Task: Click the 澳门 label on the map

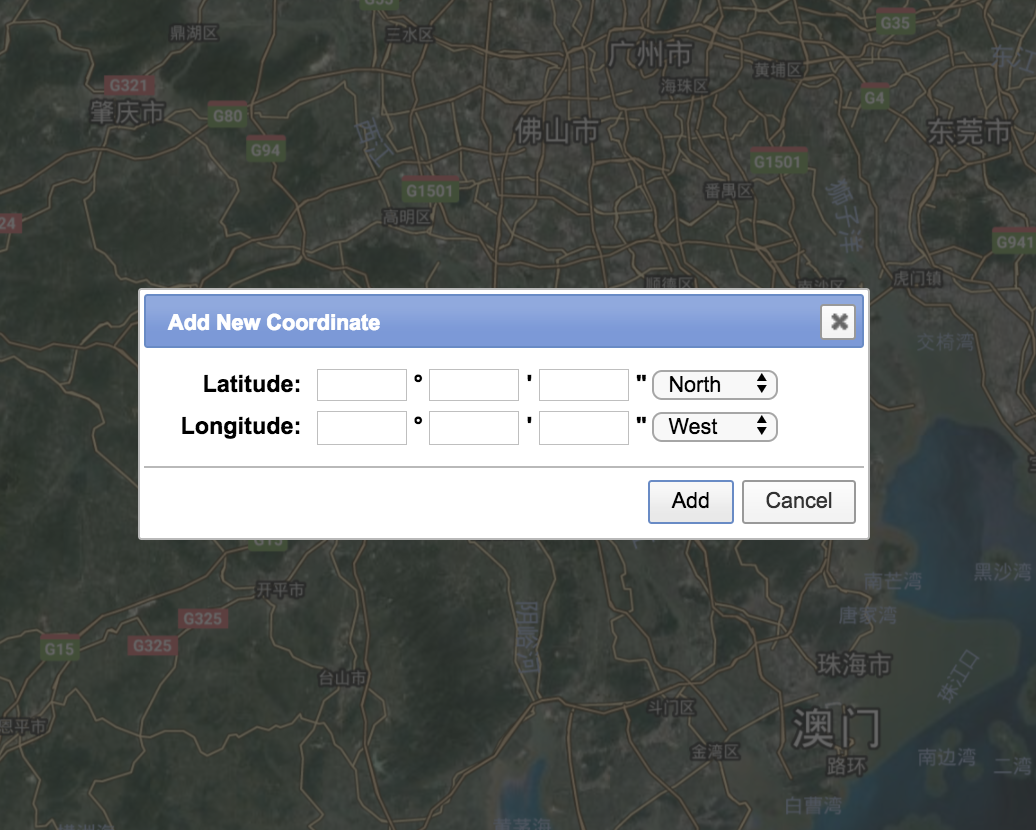Action: point(836,727)
